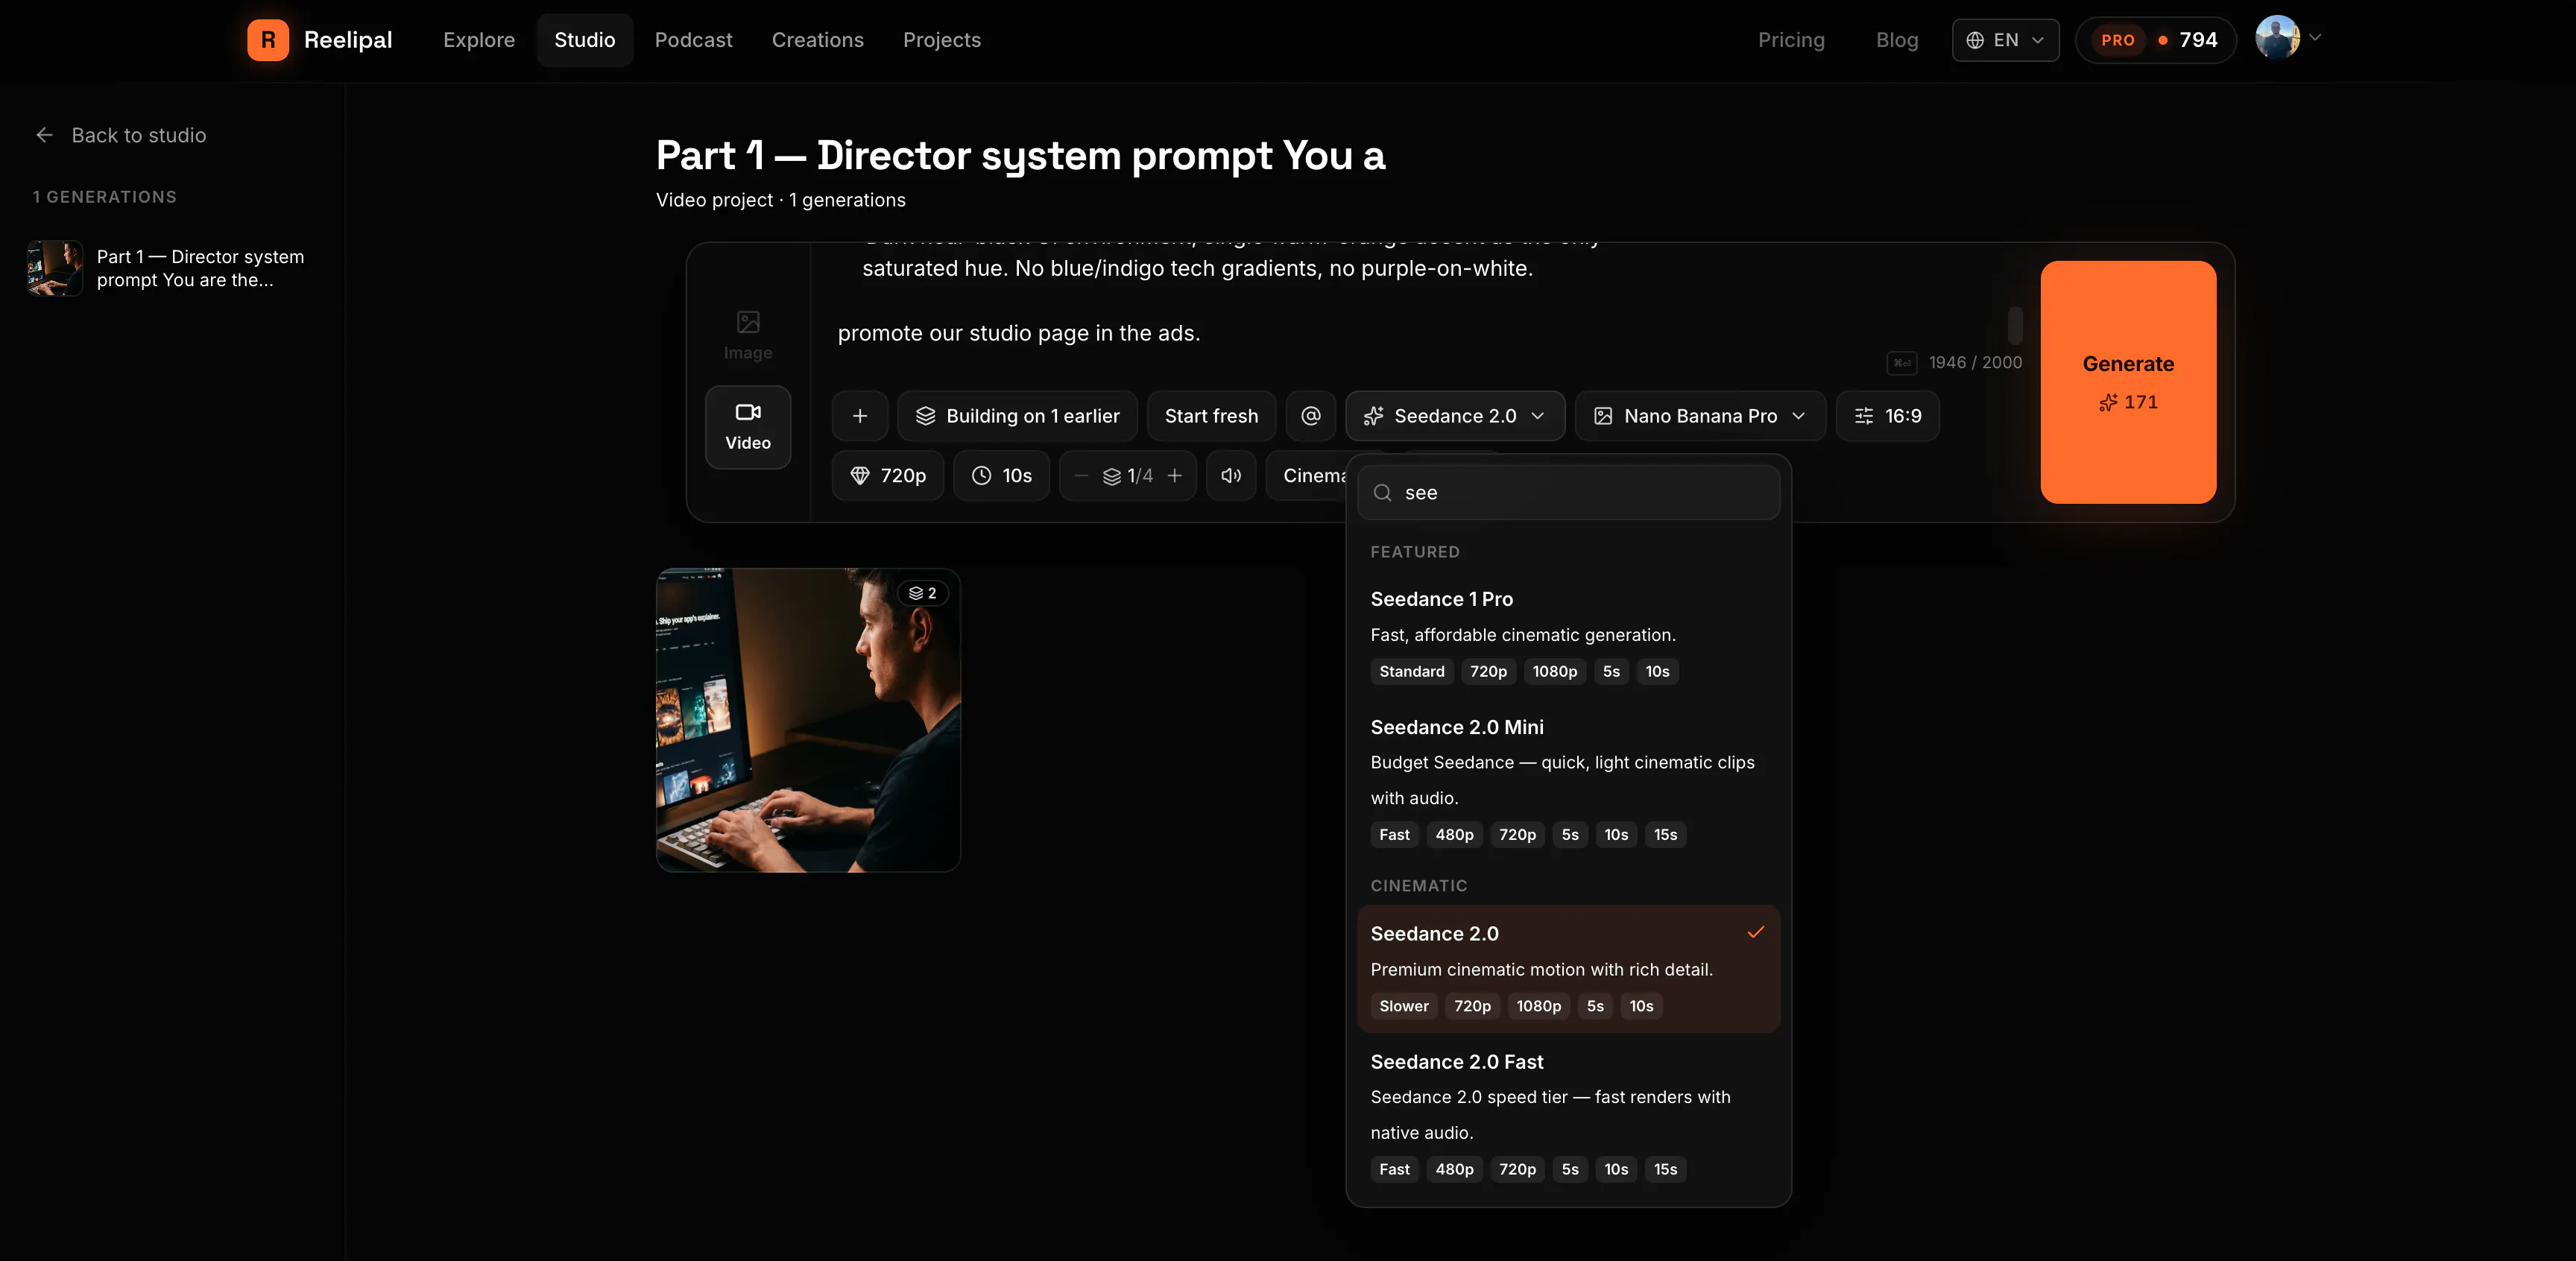Choose the Seedance 2.0 Mini model
2576x1261 pixels.
1568,780
